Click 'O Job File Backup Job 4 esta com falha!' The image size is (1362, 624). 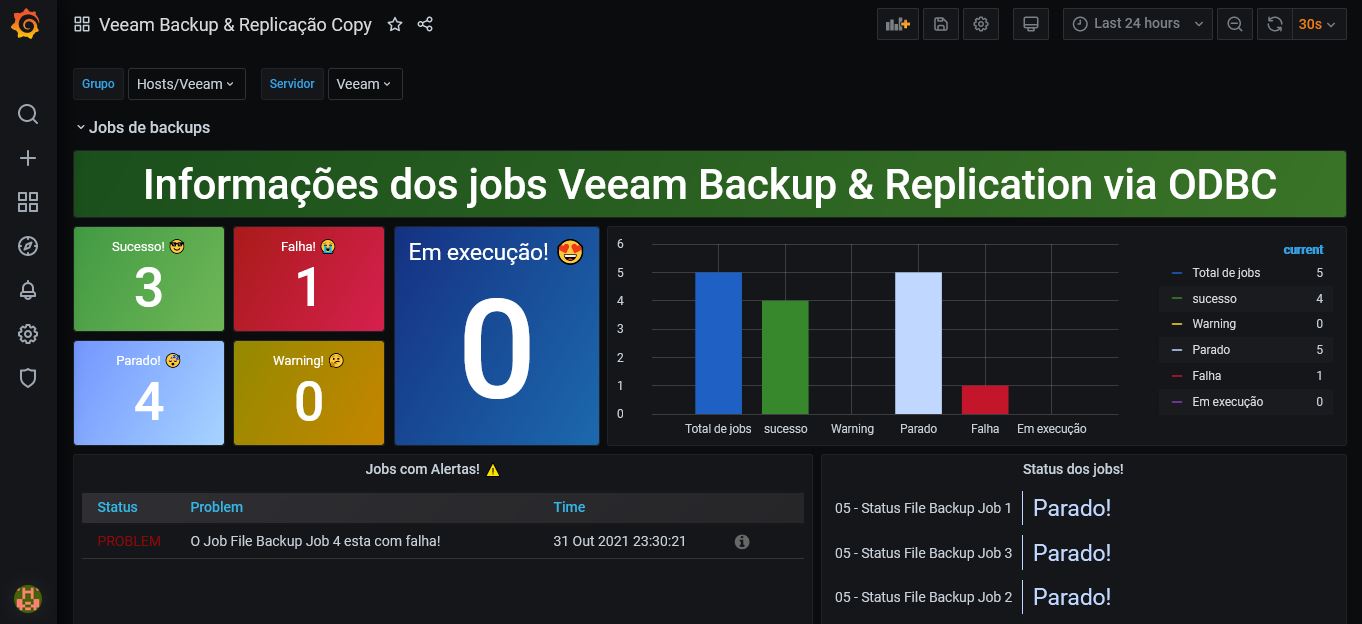(x=315, y=541)
